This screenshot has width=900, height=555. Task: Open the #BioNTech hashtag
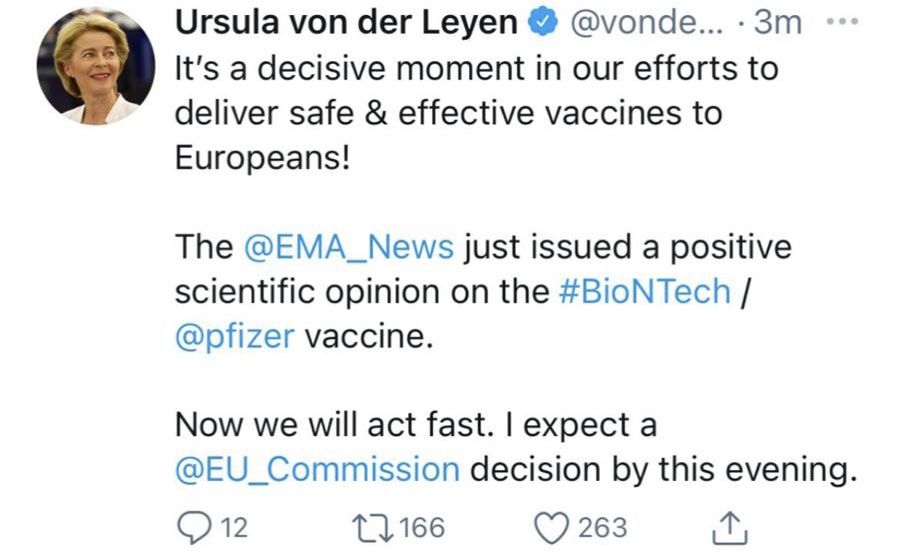643,291
